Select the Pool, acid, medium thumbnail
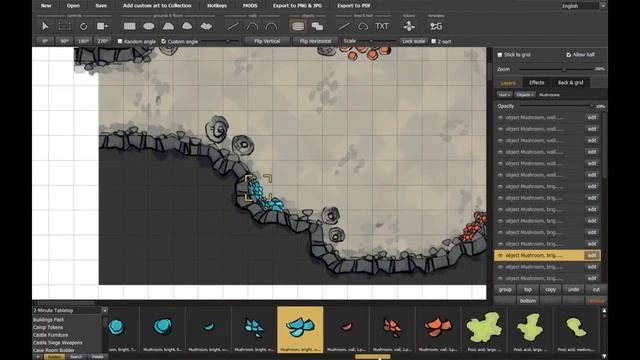This screenshot has width=640, height=360. point(576,329)
